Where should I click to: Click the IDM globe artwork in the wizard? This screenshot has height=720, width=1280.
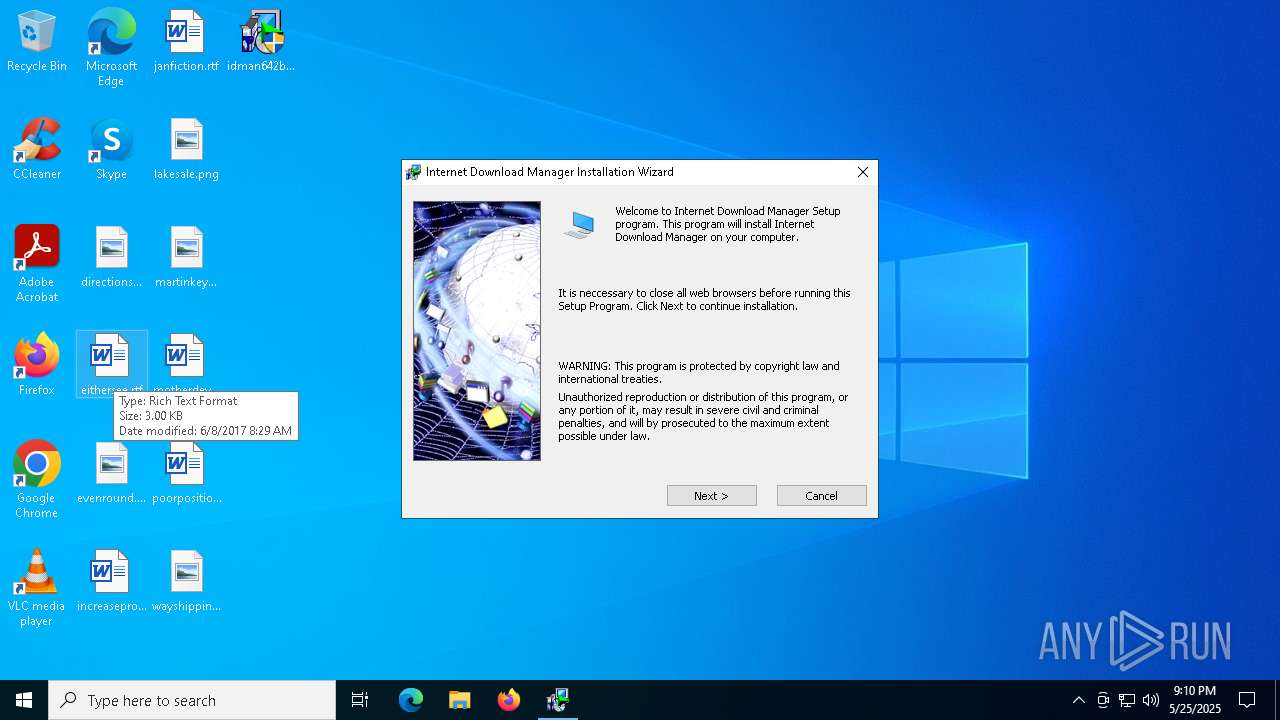pos(477,331)
